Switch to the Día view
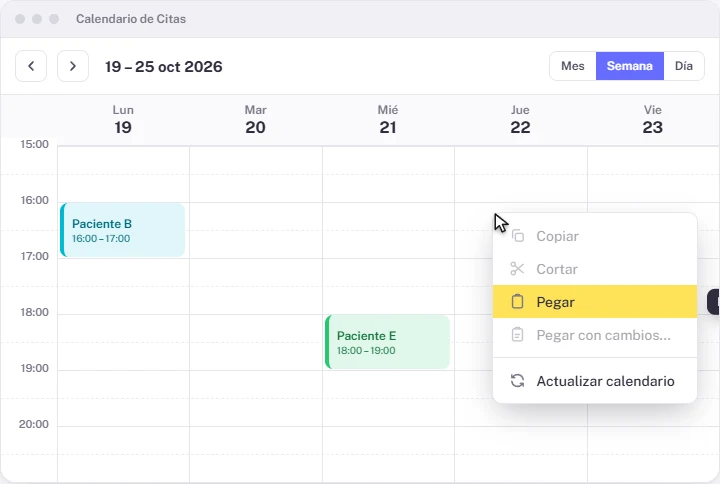Viewport: 720px width, 484px height. (x=683, y=66)
